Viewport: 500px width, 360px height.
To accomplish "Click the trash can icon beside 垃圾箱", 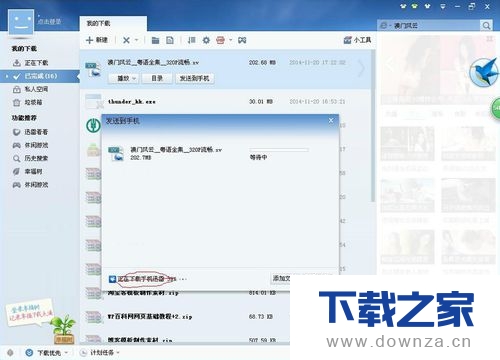I will tap(17, 102).
